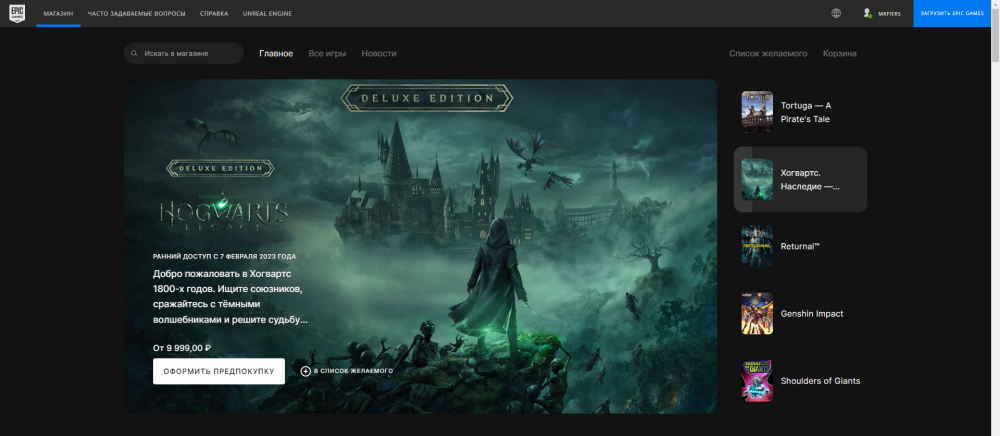
Task: Open the СПРАВКА menu item
Action: 214,13
